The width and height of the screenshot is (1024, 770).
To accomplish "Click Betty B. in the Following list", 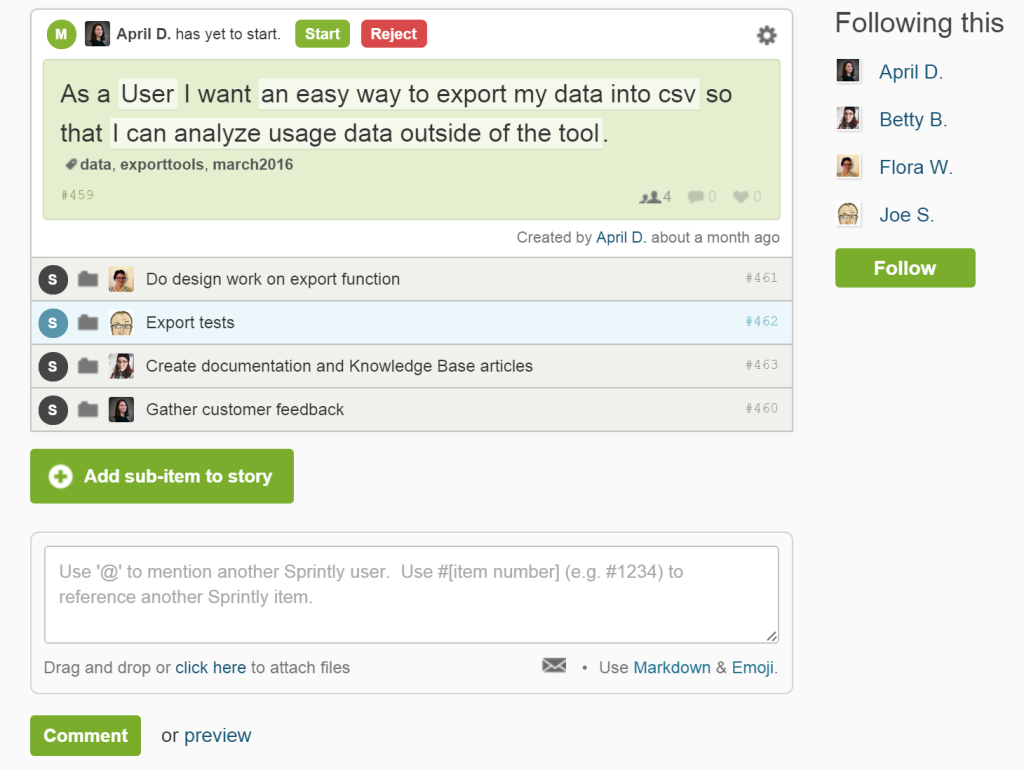I will (x=913, y=119).
